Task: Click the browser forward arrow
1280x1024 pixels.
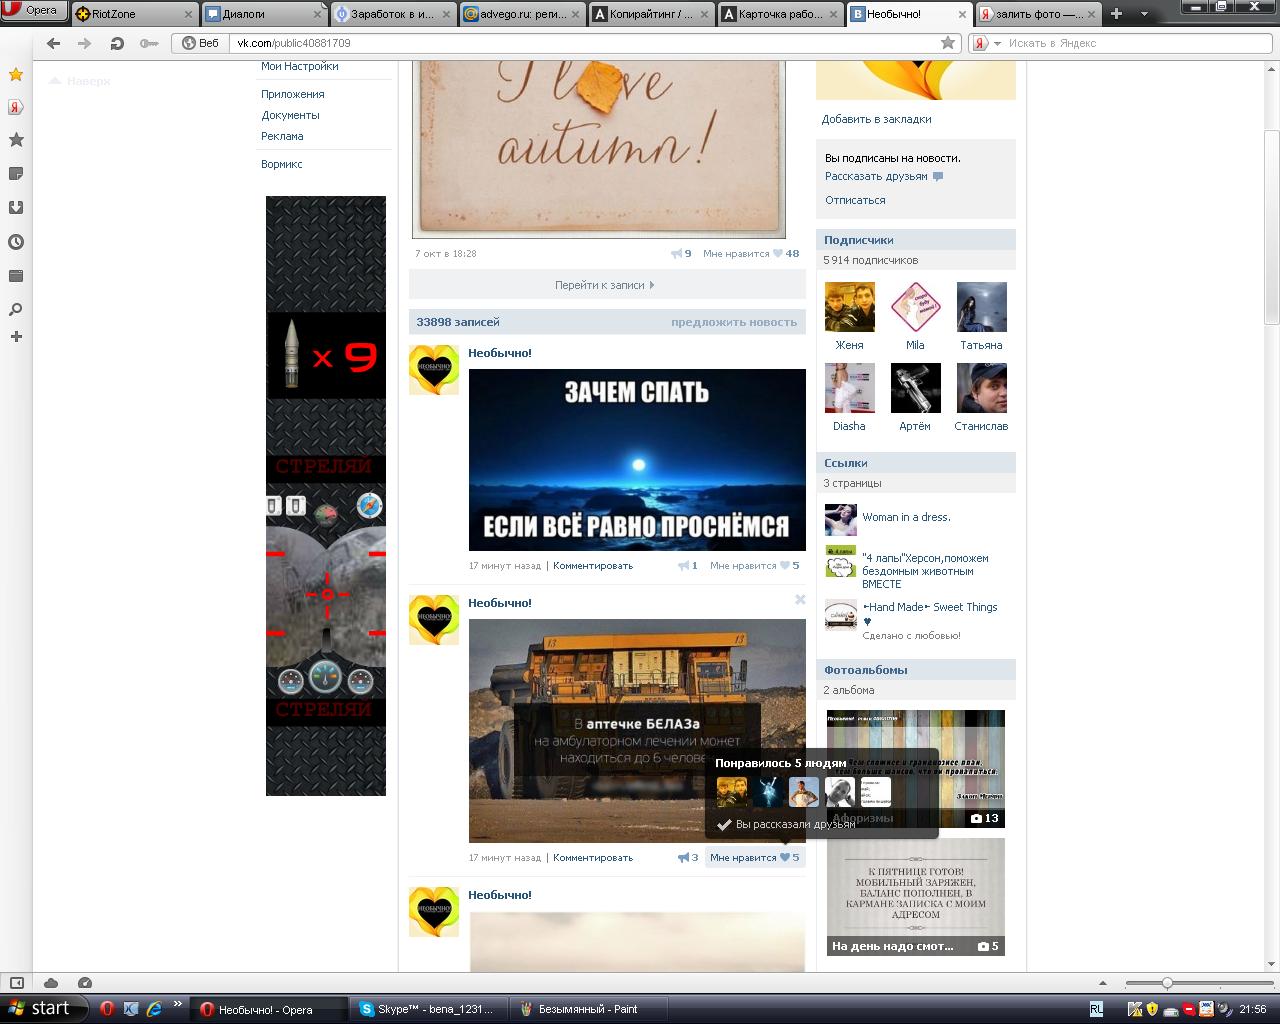Action: pos(85,43)
